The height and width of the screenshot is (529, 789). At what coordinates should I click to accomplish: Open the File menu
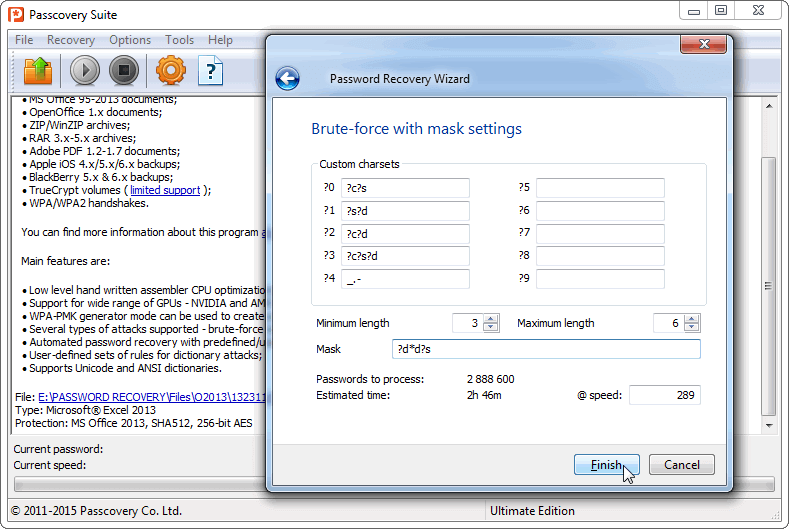pyautogui.click(x=24, y=40)
